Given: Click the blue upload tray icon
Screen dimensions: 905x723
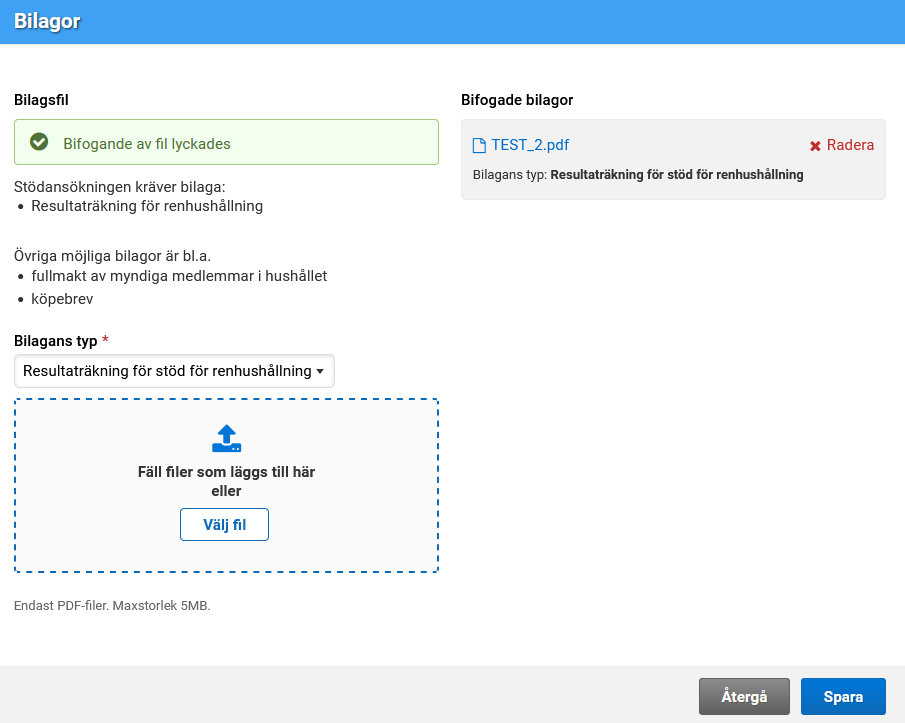Looking at the screenshot, I should click(227, 438).
